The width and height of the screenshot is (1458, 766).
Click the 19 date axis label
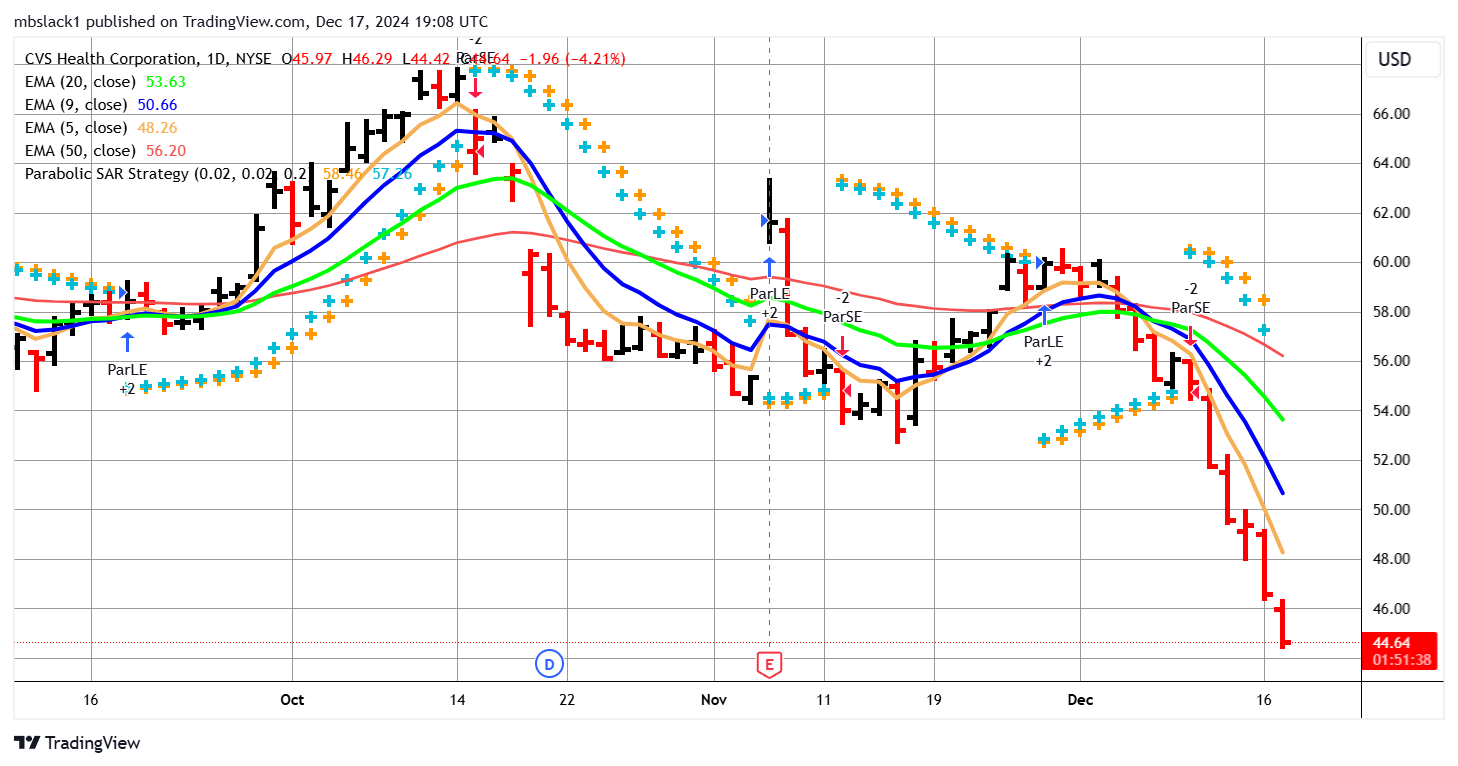coord(933,699)
